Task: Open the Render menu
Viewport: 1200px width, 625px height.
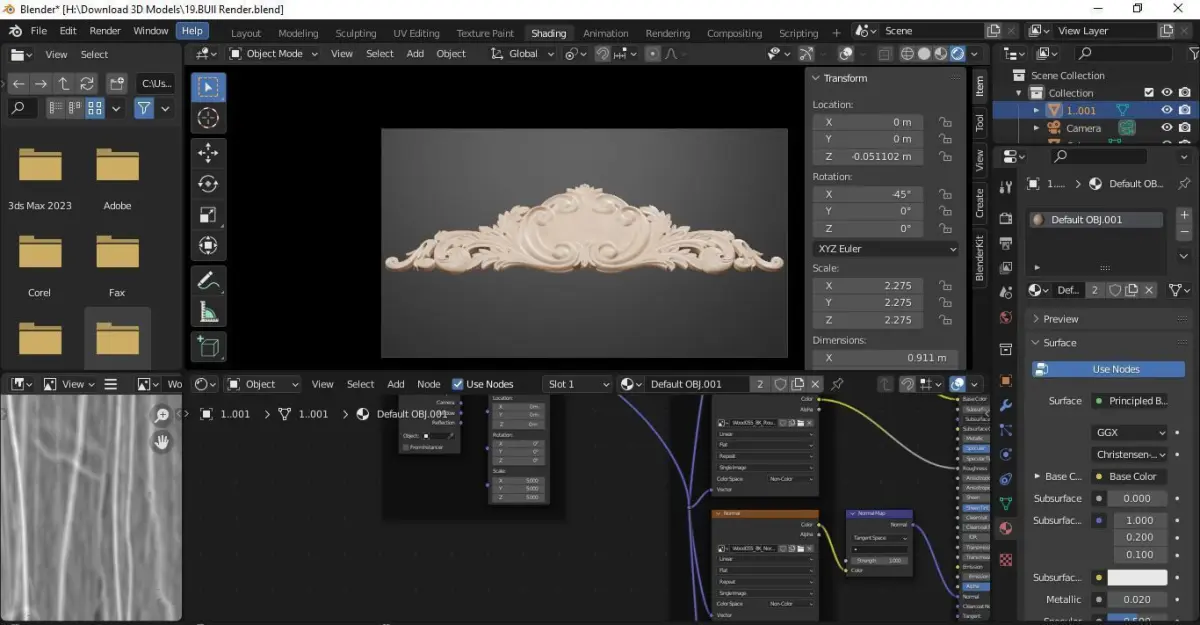Action: coord(105,31)
